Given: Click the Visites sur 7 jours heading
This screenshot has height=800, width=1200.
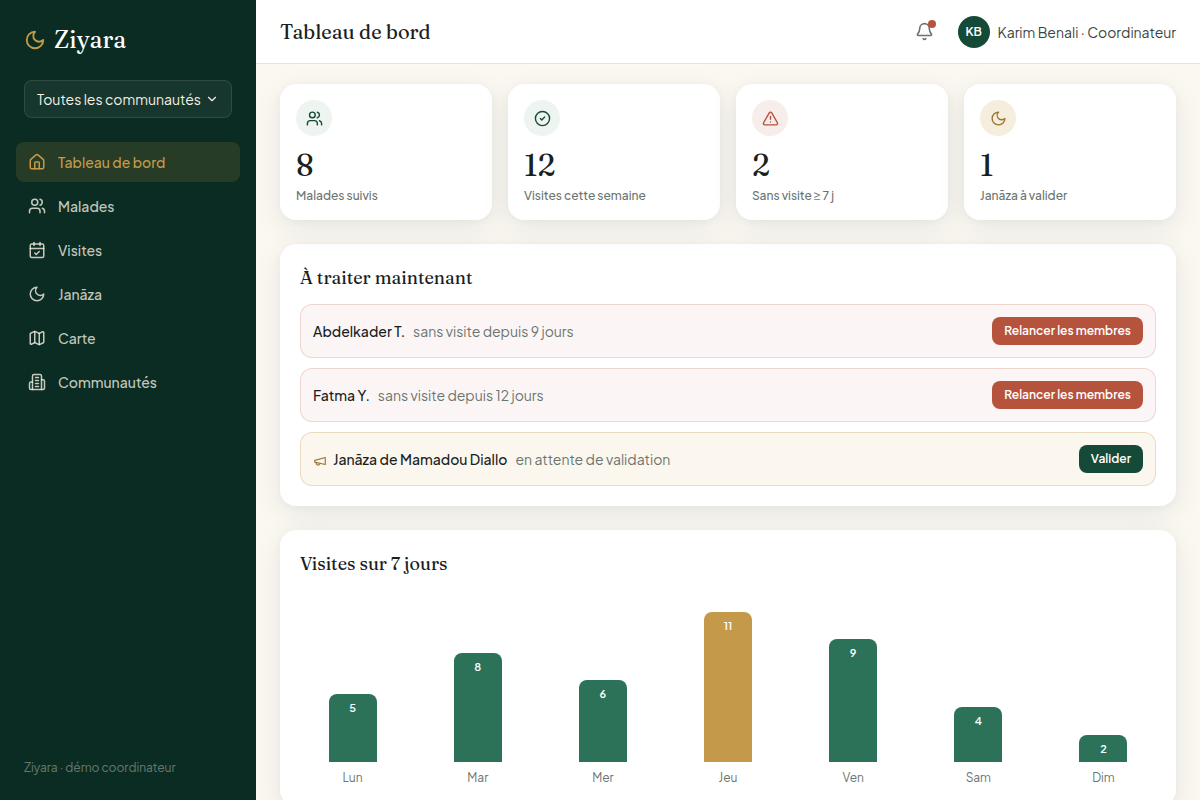Looking at the screenshot, I should pyautogui.click(x=374, y=564).
